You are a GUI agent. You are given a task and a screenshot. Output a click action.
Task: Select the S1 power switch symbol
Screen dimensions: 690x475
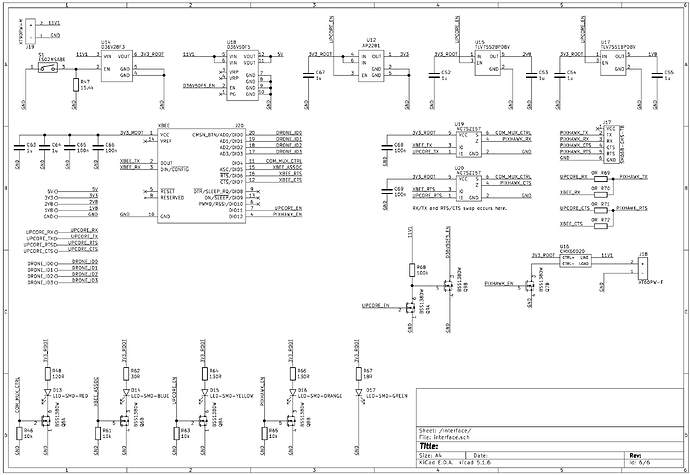pos(47,67)
